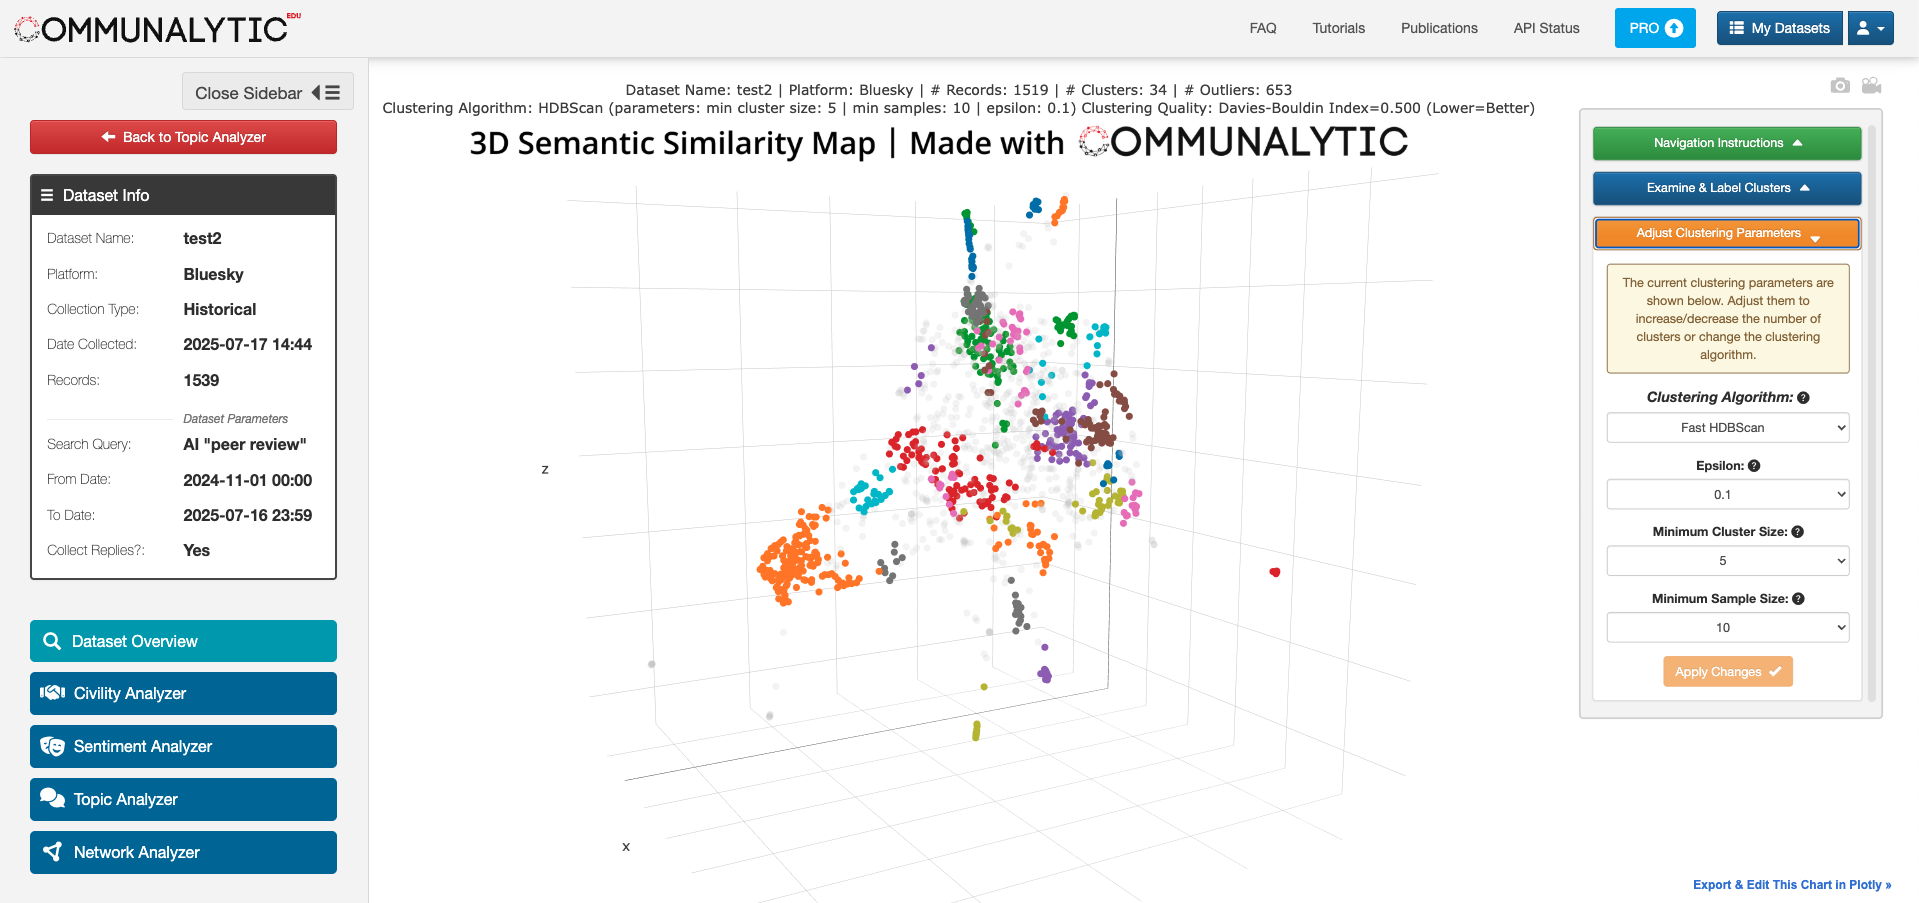This screenshot has height=903, width=1919.
Task: Click the help icon beside Clustering Algorithm
Action: pyautogui.click(x=1803, y=398)
